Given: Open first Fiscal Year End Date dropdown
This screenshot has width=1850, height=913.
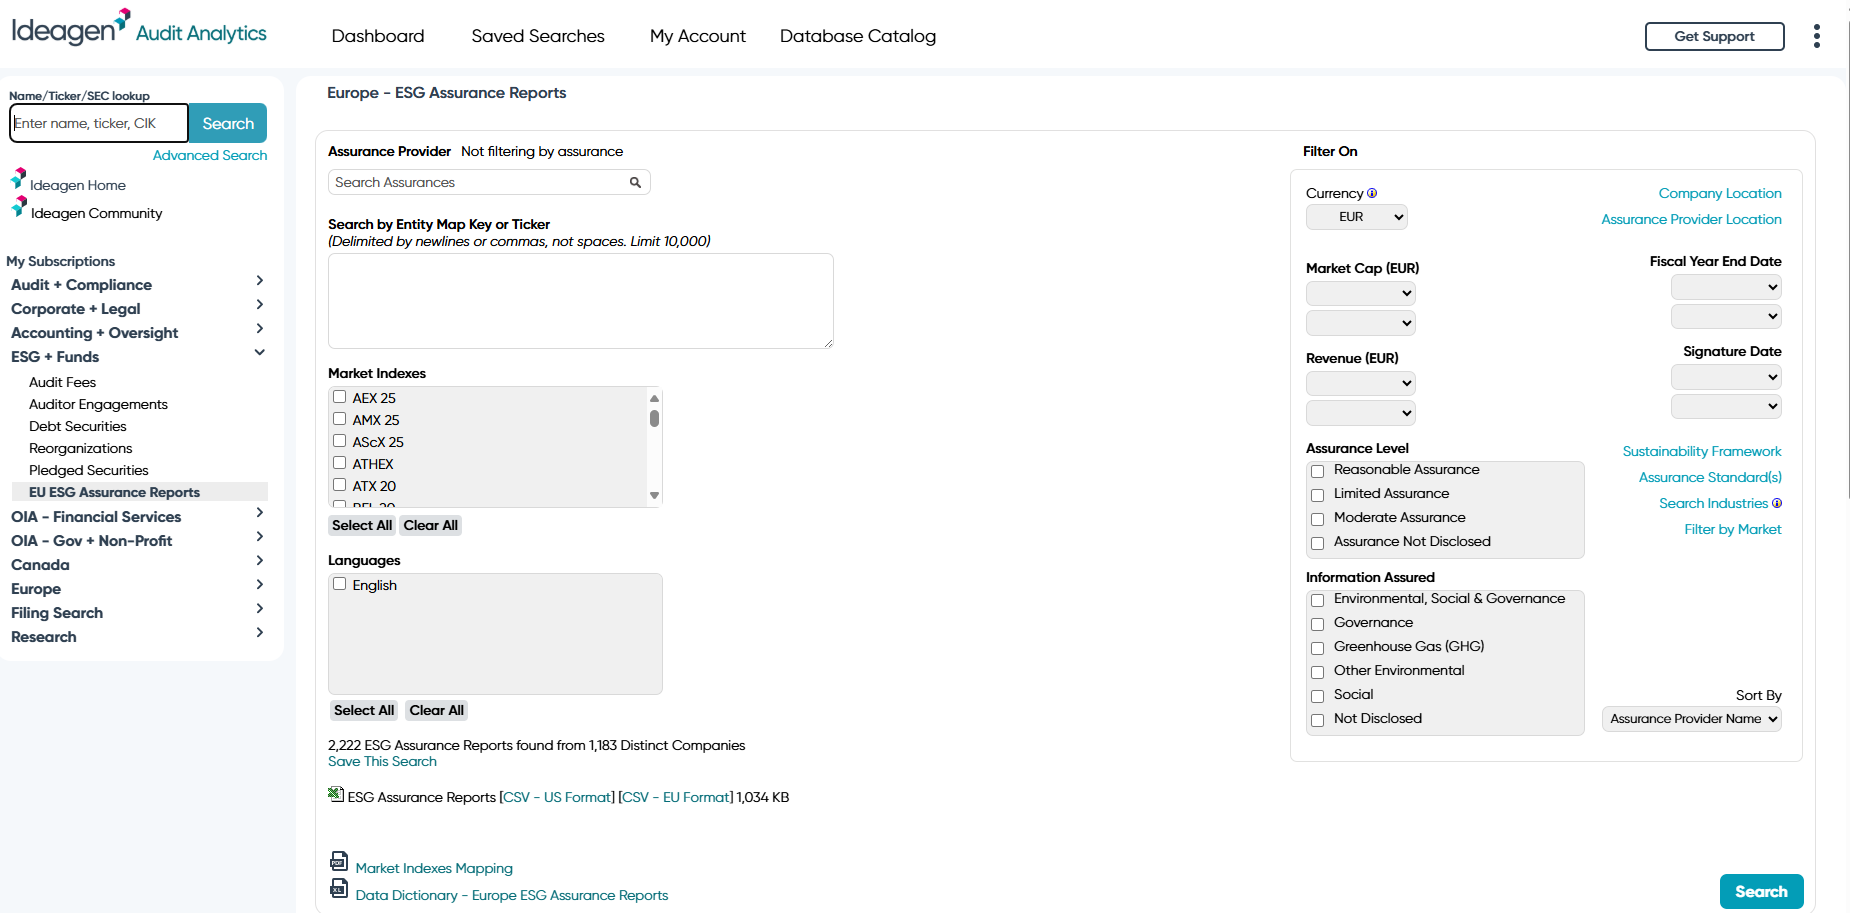Looking at the screenshot, I should coord(1726,287).
